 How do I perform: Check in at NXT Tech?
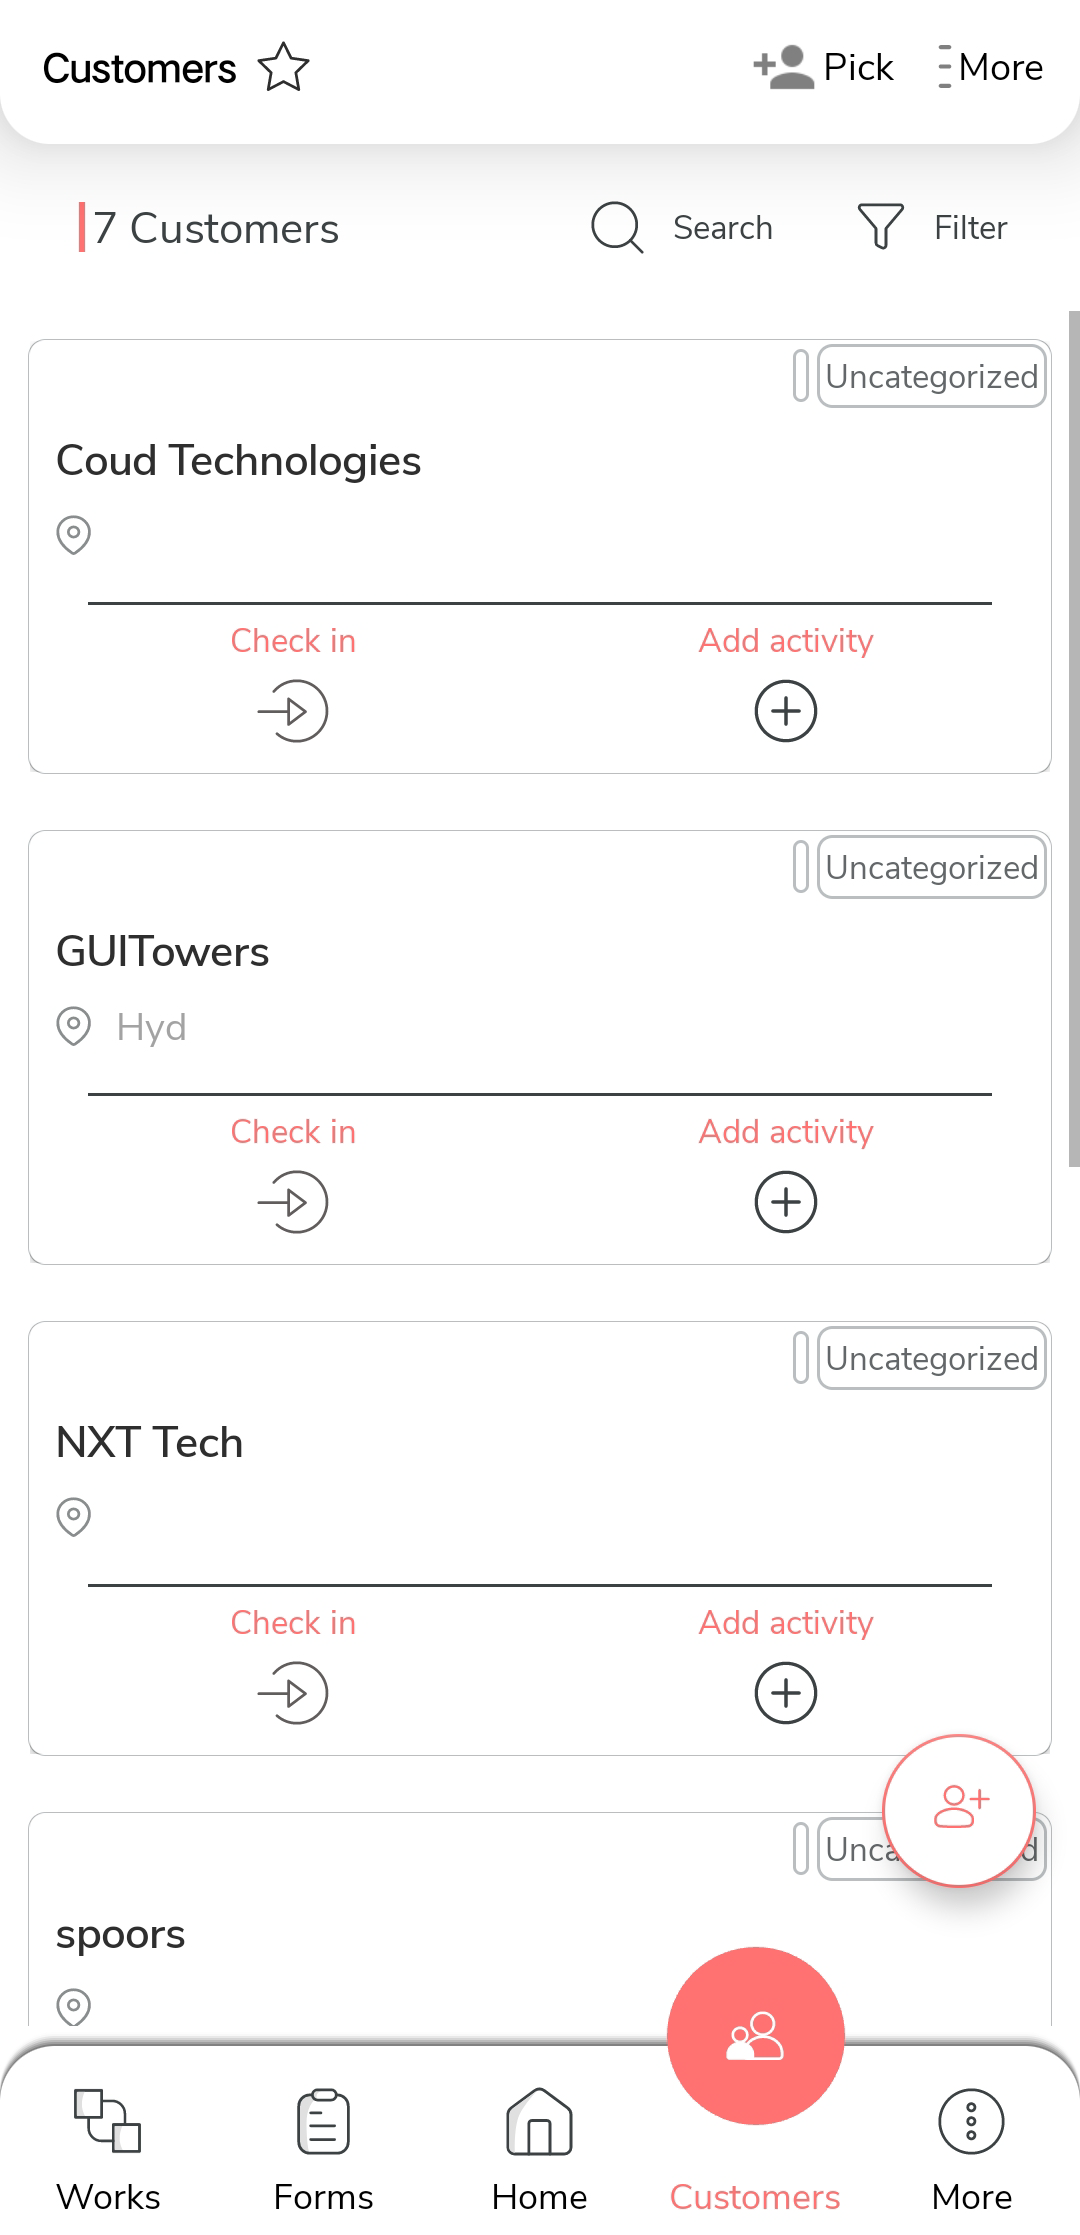(x=293, y=1692)
